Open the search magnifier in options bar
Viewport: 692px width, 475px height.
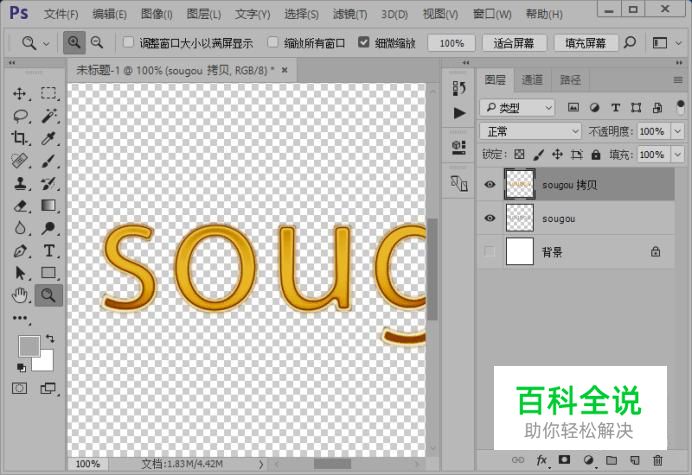(630, 43)
